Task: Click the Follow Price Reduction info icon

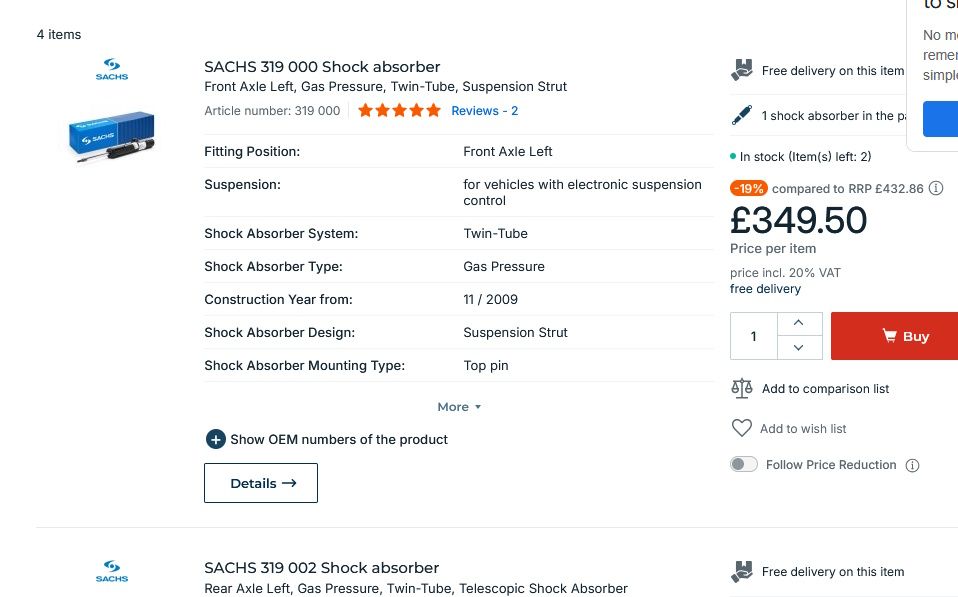Action: [912, 465]
